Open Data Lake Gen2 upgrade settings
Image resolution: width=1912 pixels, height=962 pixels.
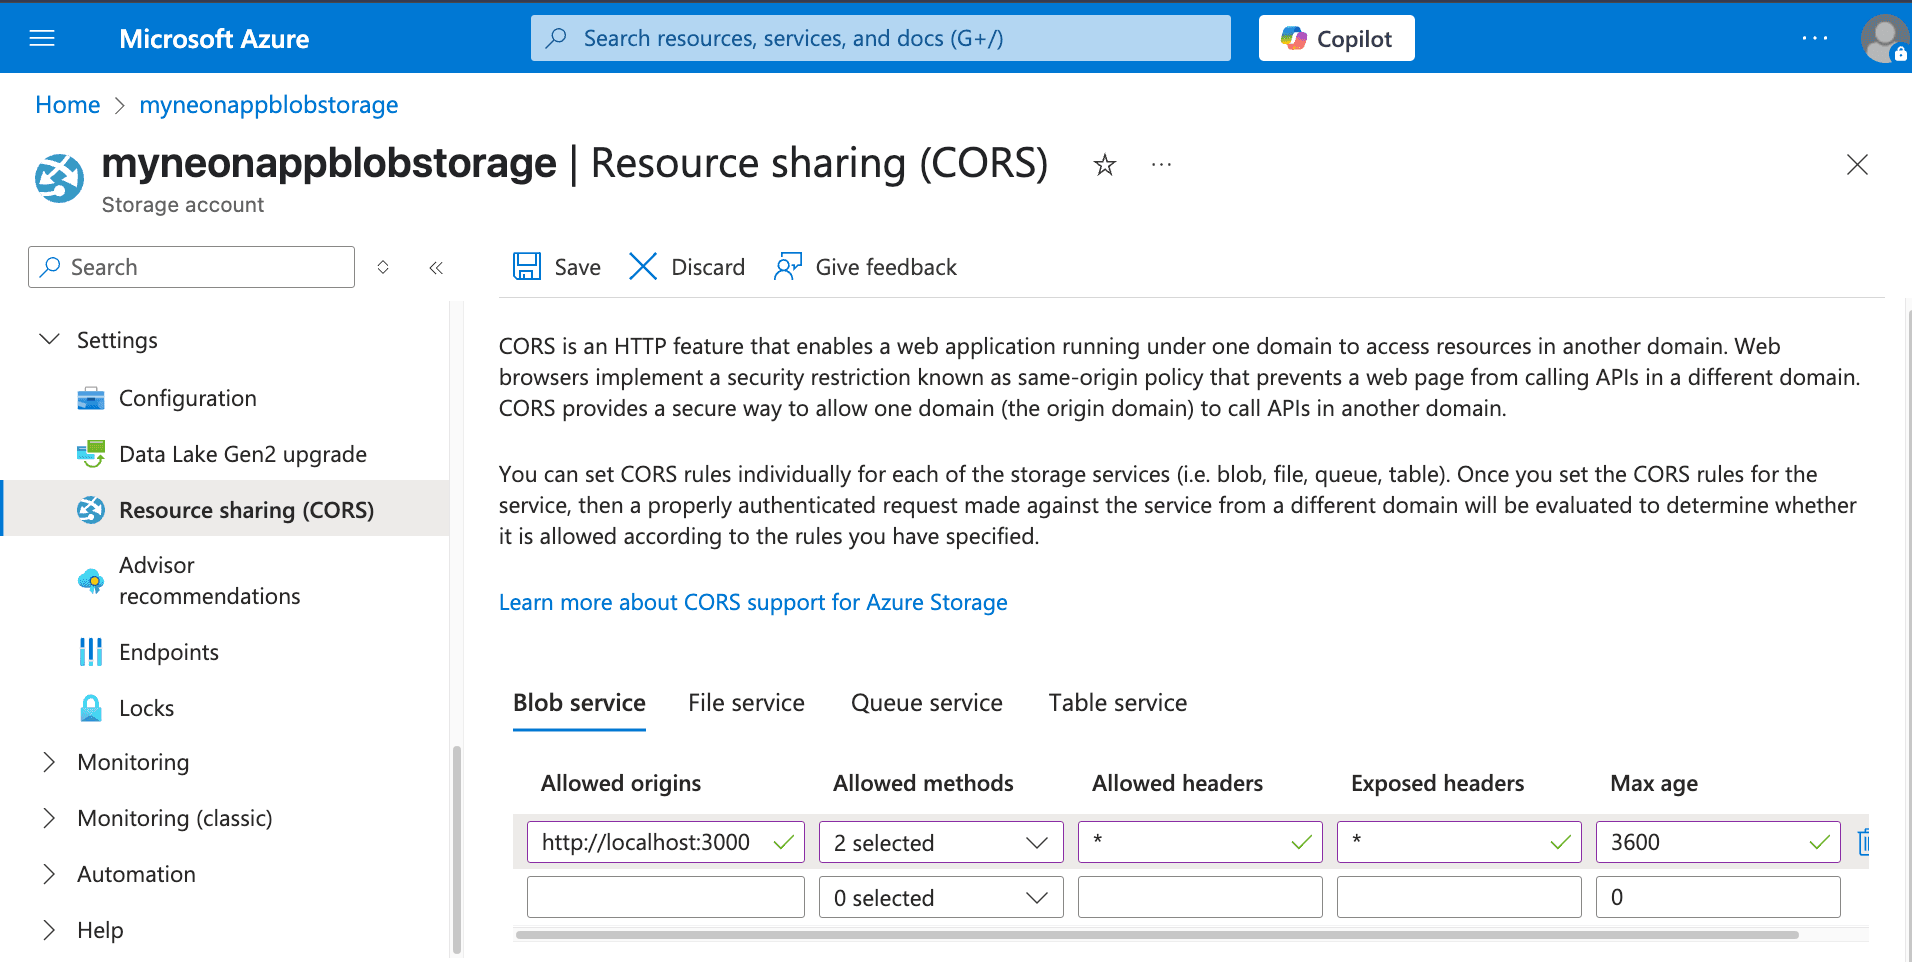(242, 453)
